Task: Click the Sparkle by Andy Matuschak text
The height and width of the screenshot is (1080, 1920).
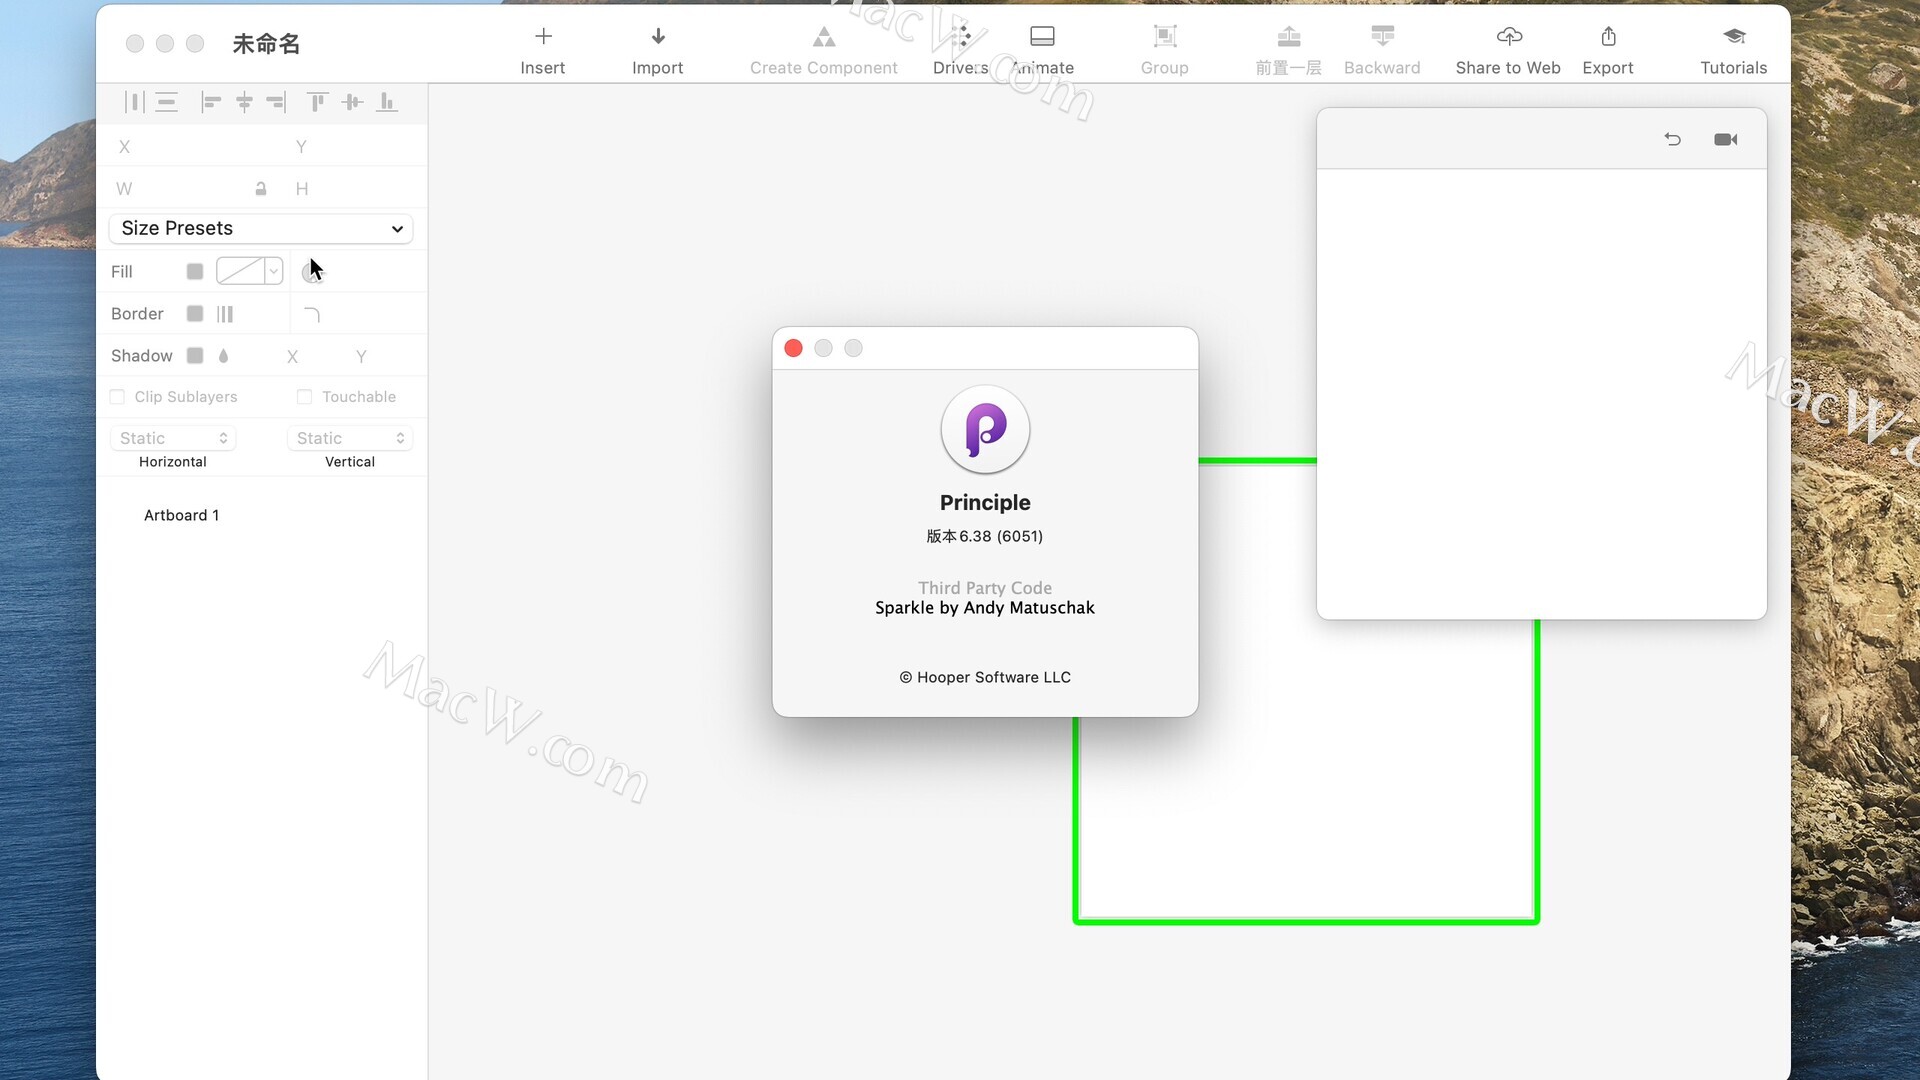Action: click(x=984, y=608)
